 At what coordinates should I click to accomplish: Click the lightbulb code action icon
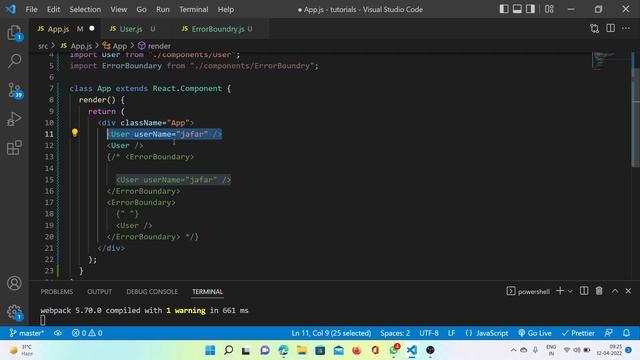tap(75, 132)
